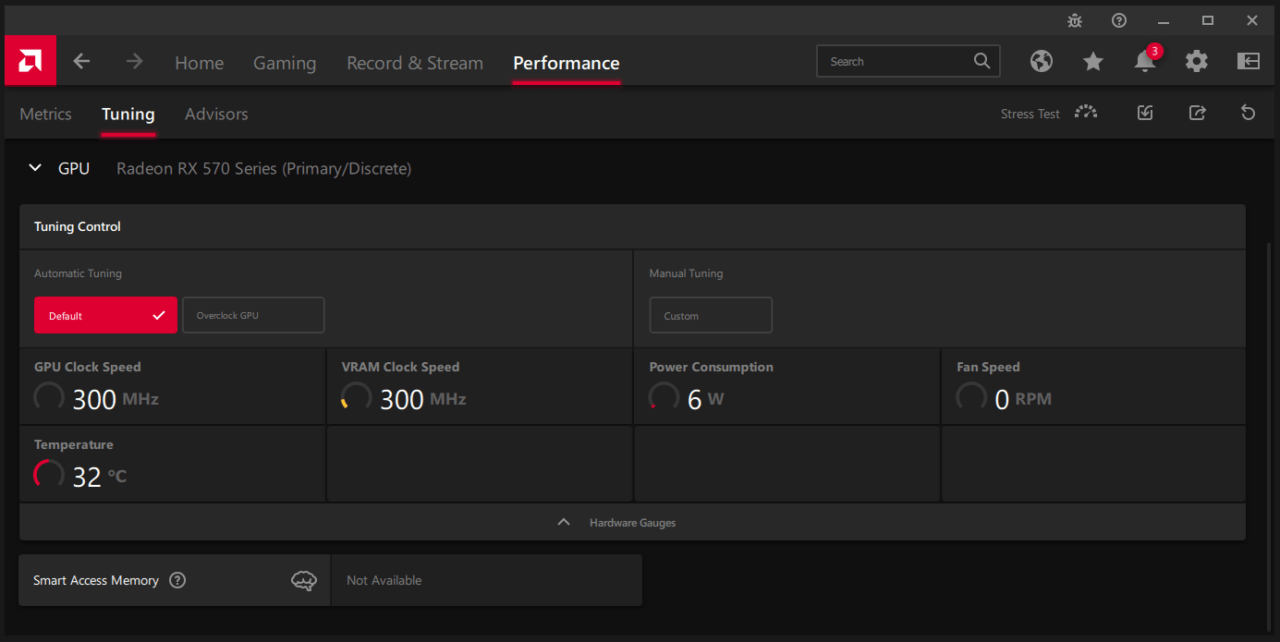
Task: Click into the Search field
Action: pyautogui.click(x=895, y=62)
